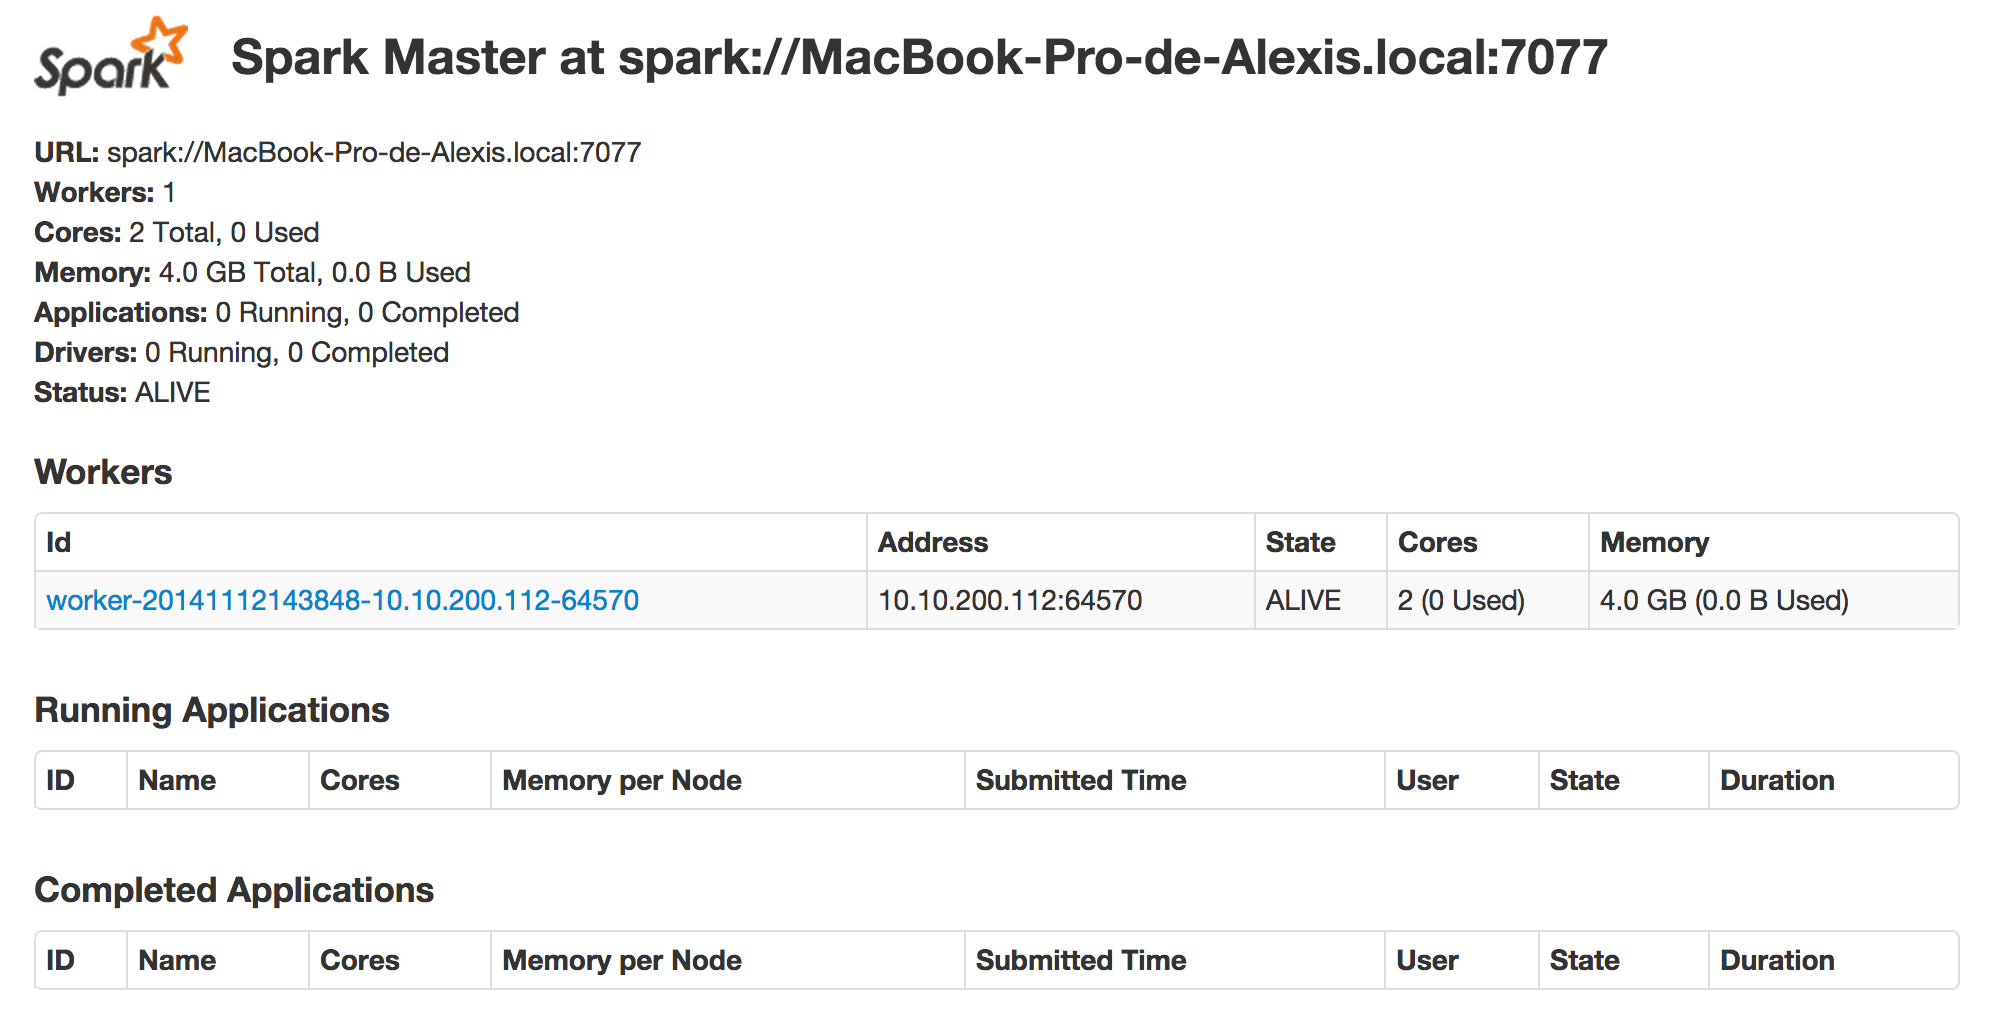Click Completed Applications Duration header
The width and height of the screenshot is (1994, 1028).
[1776, 960]
